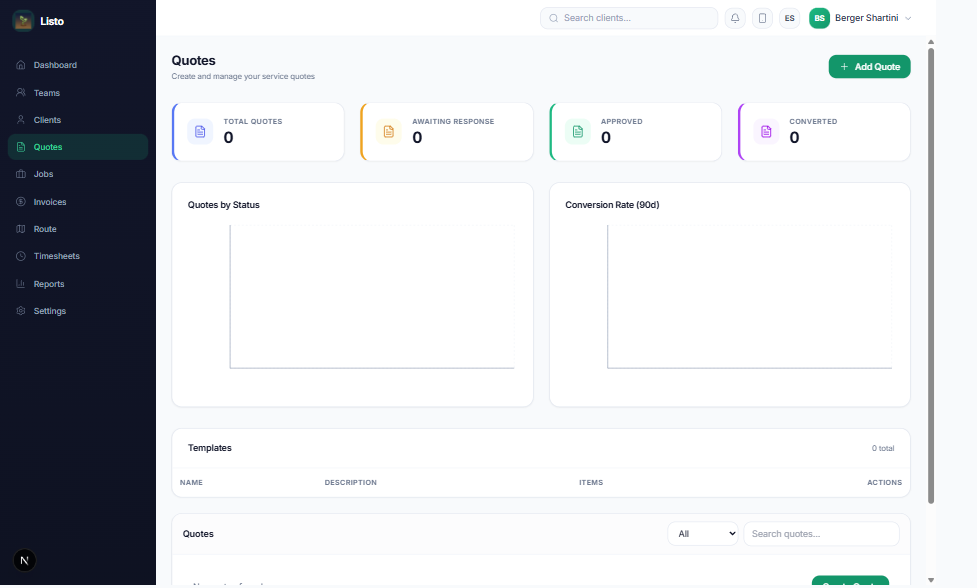
Task: Click the Awaiting Response card icon
Action: (x=389, y=131)
